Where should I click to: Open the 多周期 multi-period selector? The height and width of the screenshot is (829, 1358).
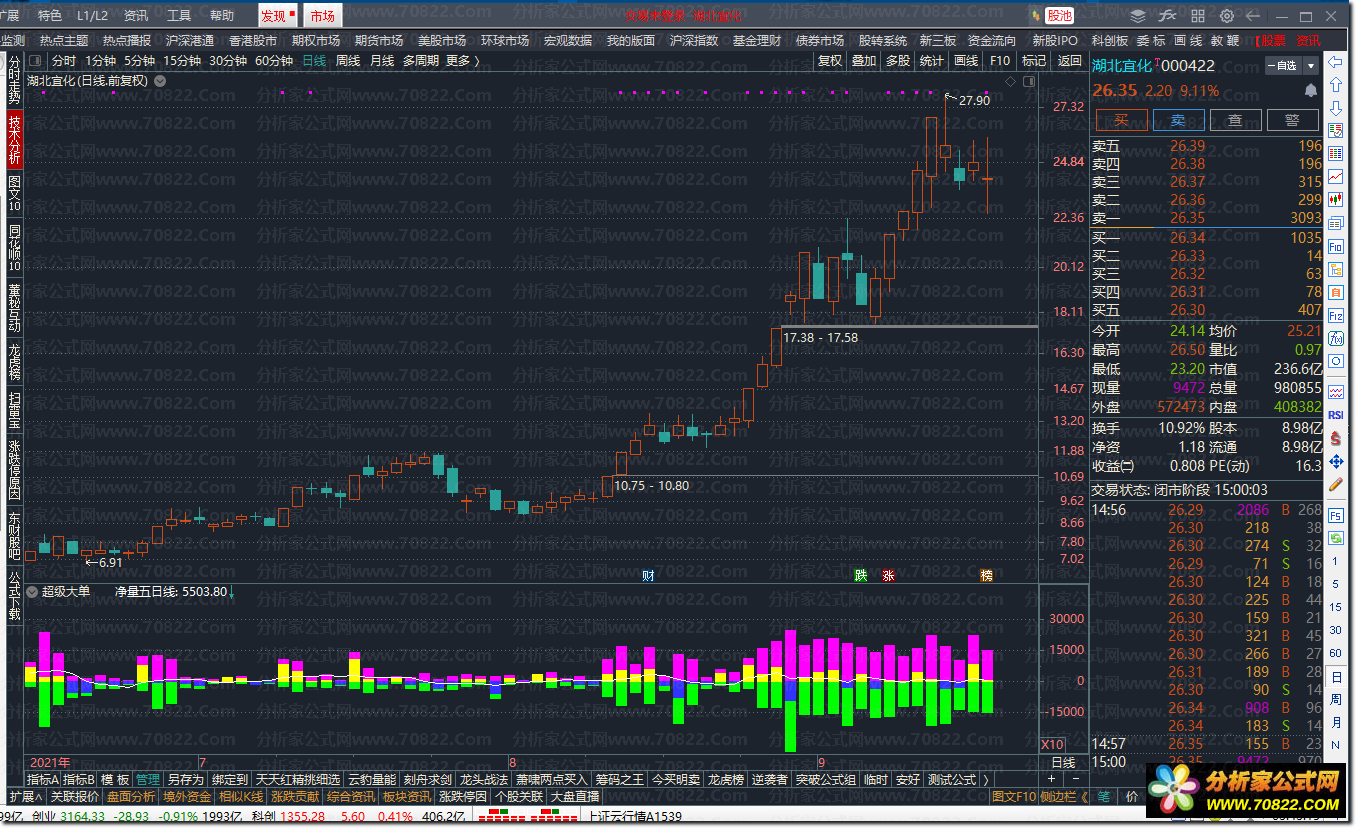(420, 60)
